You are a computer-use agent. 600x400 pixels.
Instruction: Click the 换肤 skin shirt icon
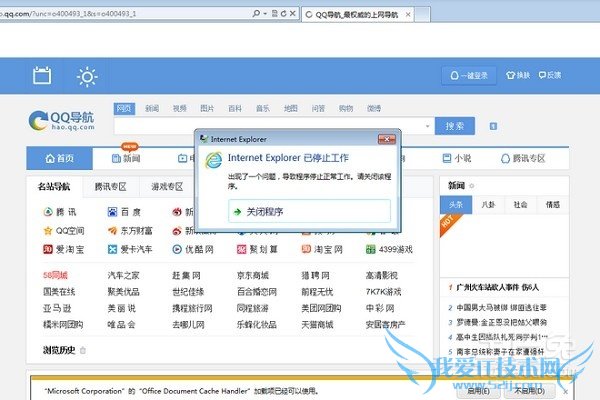click(510, 75)
